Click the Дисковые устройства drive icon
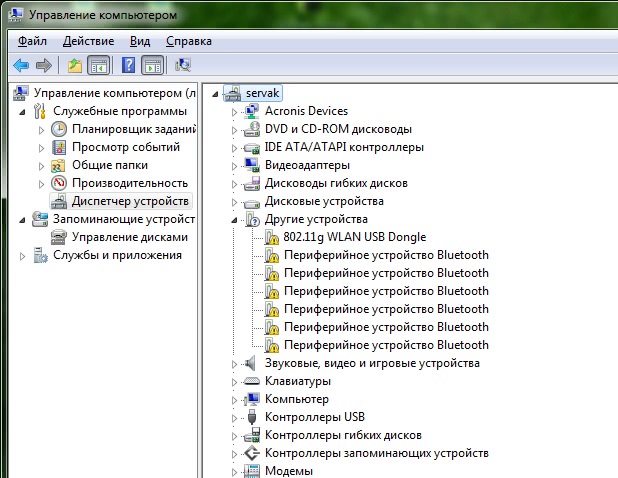This screenshot has width=618, height=478. click(251, 203)
